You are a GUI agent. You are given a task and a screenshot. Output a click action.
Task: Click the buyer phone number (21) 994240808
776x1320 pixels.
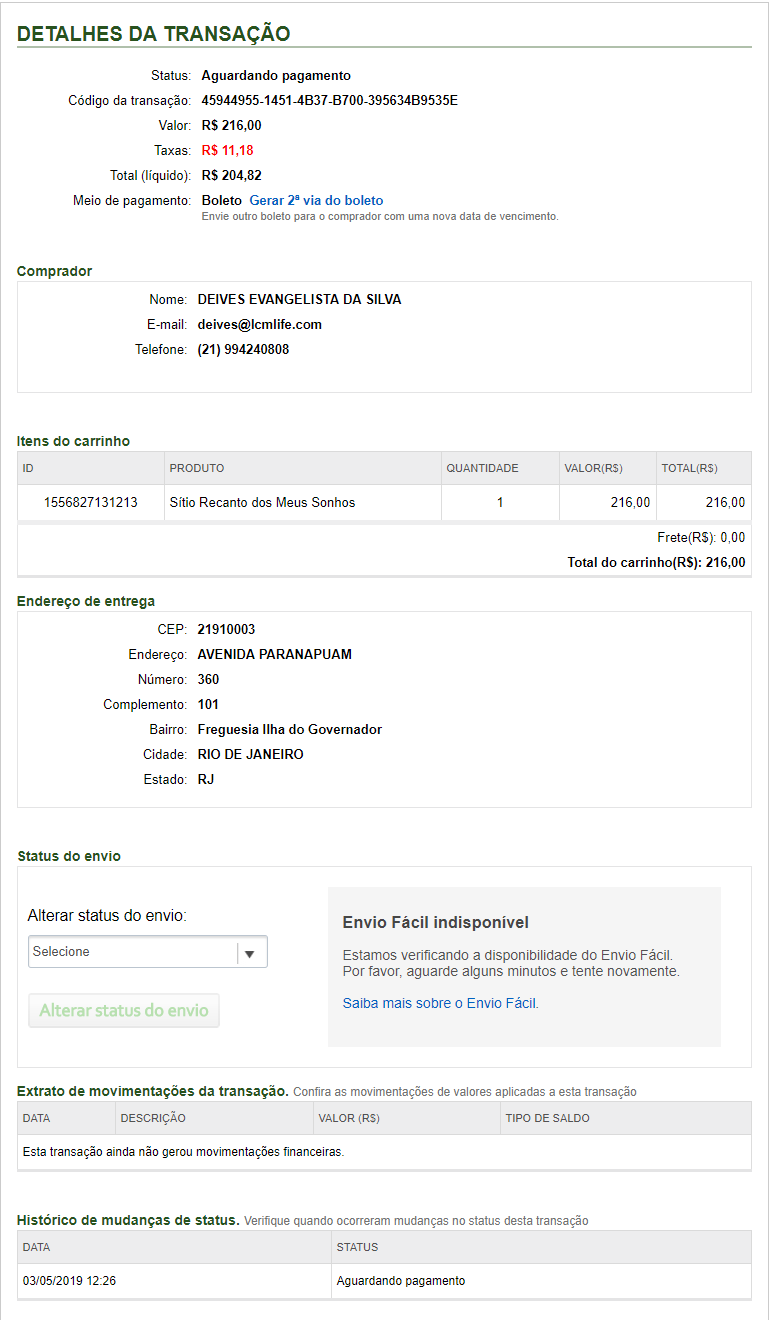click(243, 349)
